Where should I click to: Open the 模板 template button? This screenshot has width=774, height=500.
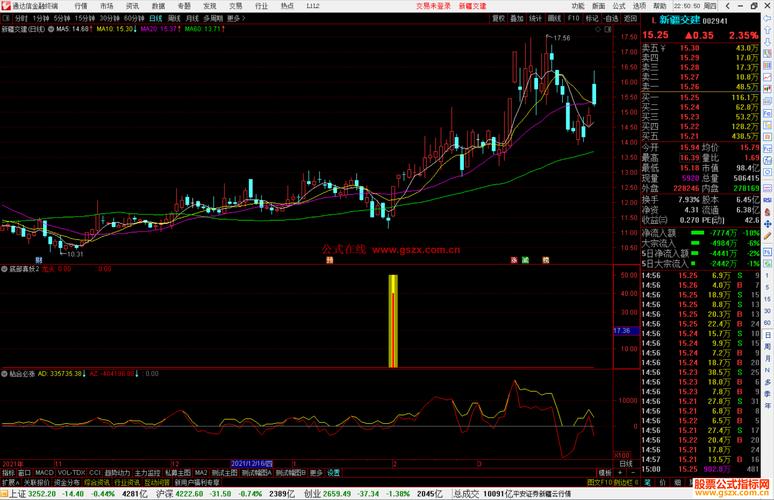(x=605, y=473)
